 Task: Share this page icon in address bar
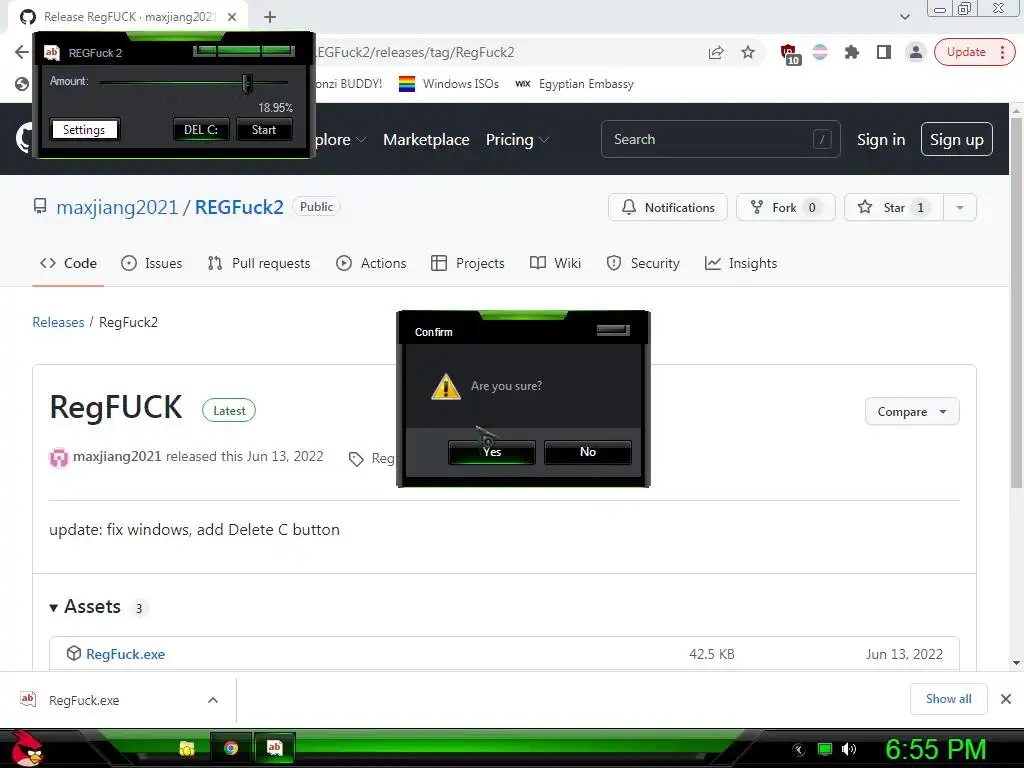tap(716, 52)
